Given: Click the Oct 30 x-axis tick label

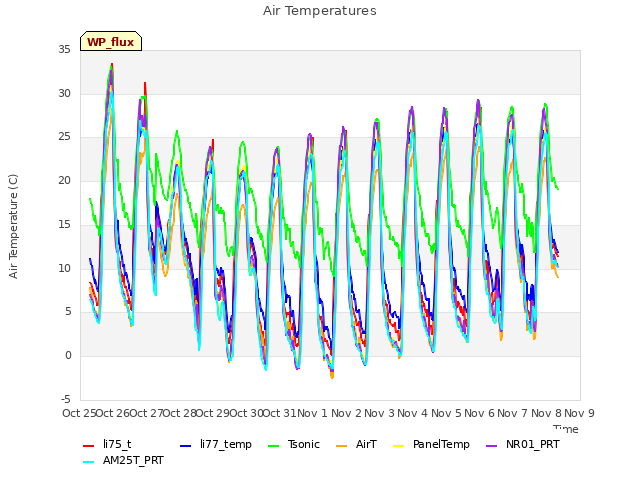Looking at the screenshot, I should tap(247, 413).
